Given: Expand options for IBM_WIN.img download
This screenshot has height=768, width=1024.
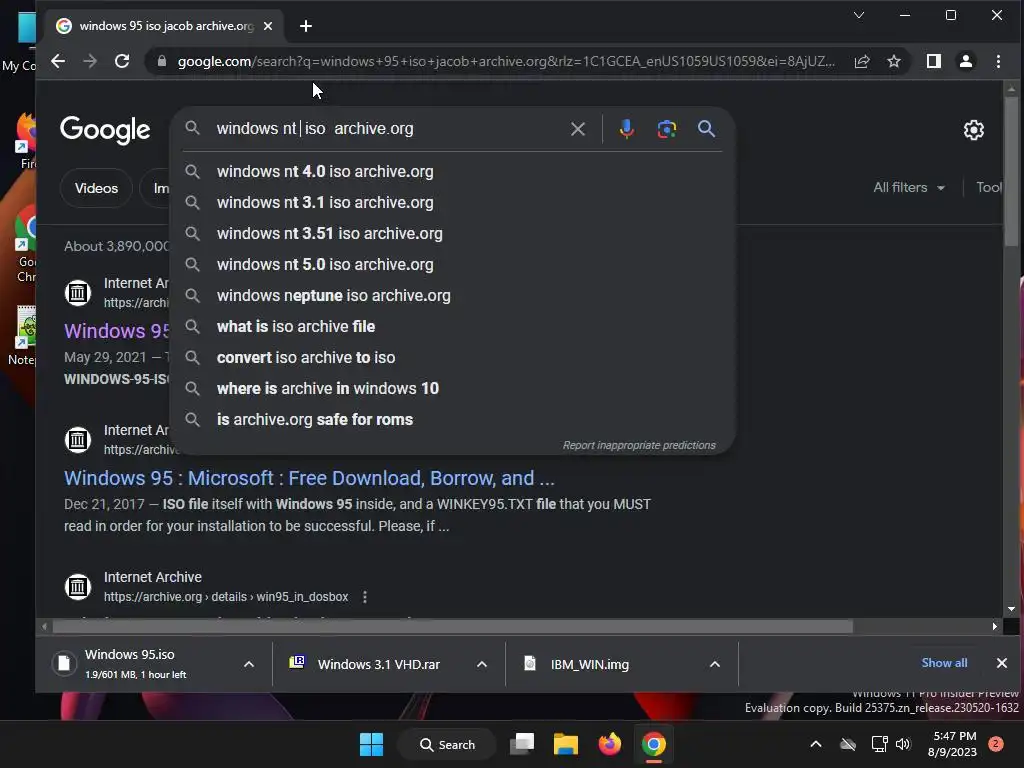Looking at the screenshot, I should point(715,664).
